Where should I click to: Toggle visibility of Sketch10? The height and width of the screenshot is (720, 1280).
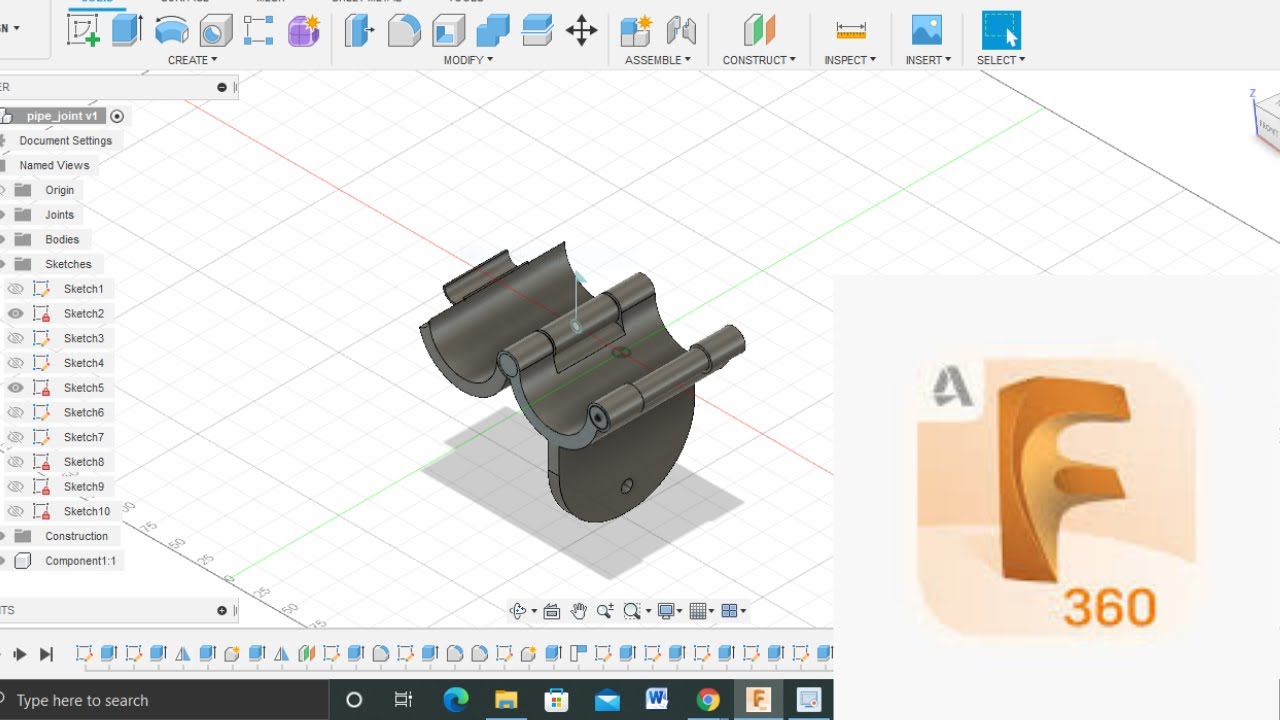[x=15, y=511]
